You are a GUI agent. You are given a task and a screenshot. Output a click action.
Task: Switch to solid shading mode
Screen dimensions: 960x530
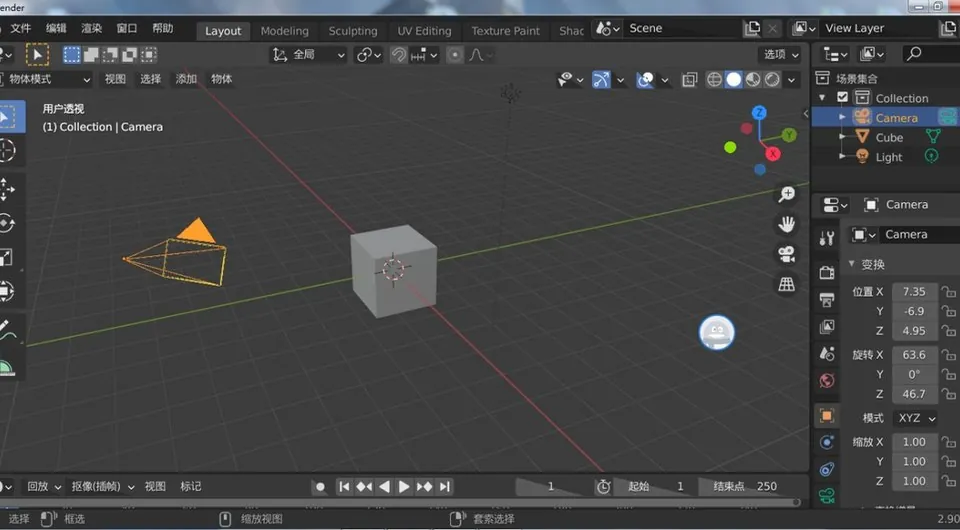(733, 80)
